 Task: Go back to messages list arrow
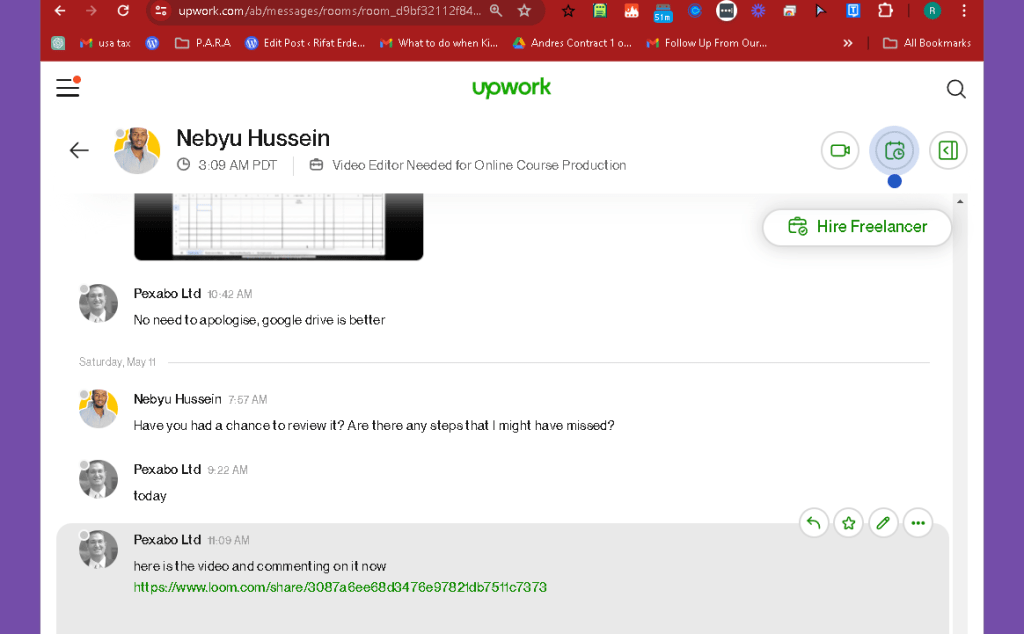point(79,150)
